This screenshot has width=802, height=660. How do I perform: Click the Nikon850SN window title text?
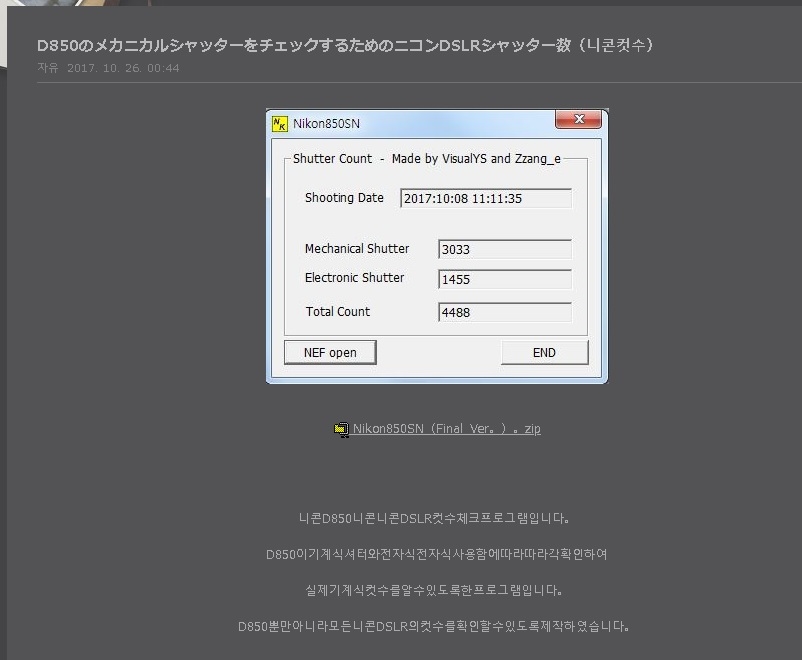click(326, 124)
